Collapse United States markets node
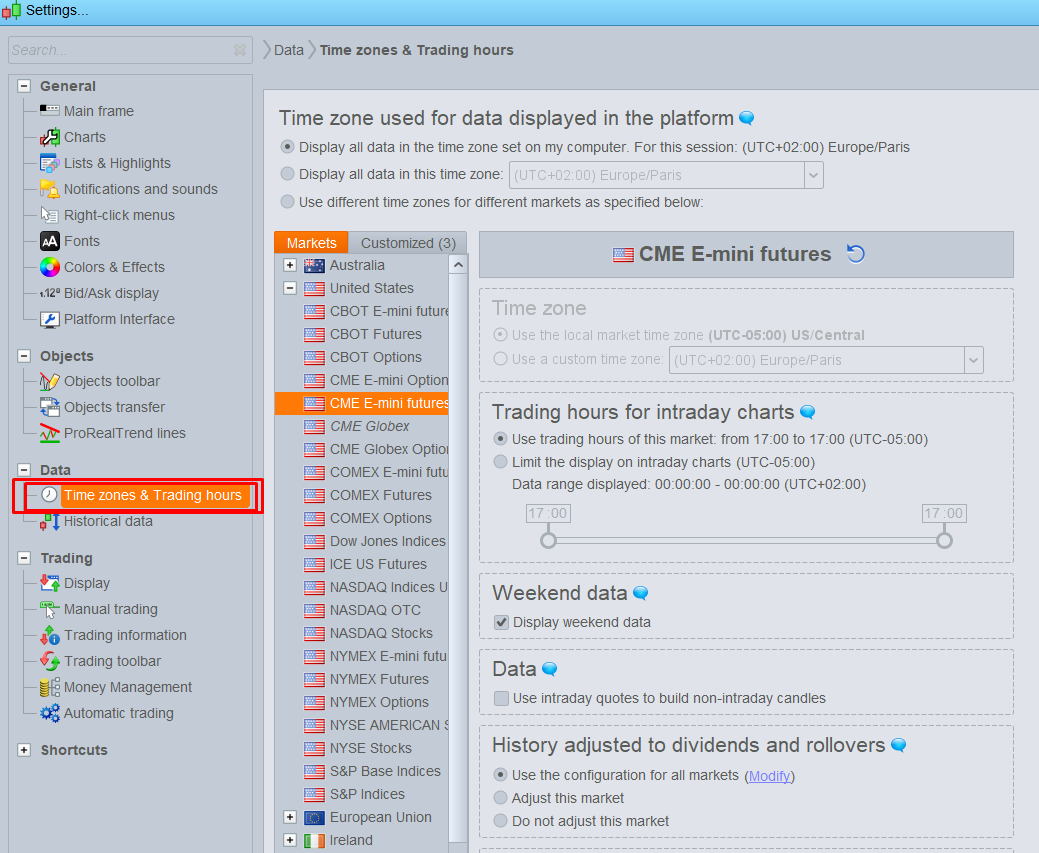The height and width of the screenshot is (853, 1039). [x=290, y=288]
